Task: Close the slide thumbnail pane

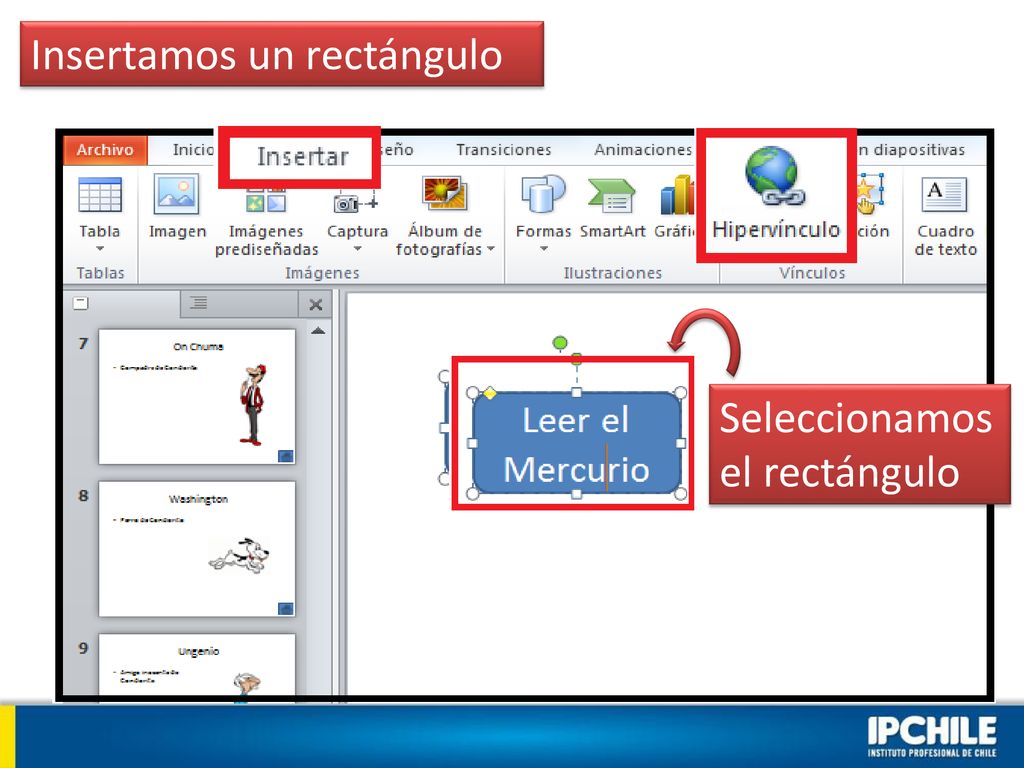Action: 316,304
